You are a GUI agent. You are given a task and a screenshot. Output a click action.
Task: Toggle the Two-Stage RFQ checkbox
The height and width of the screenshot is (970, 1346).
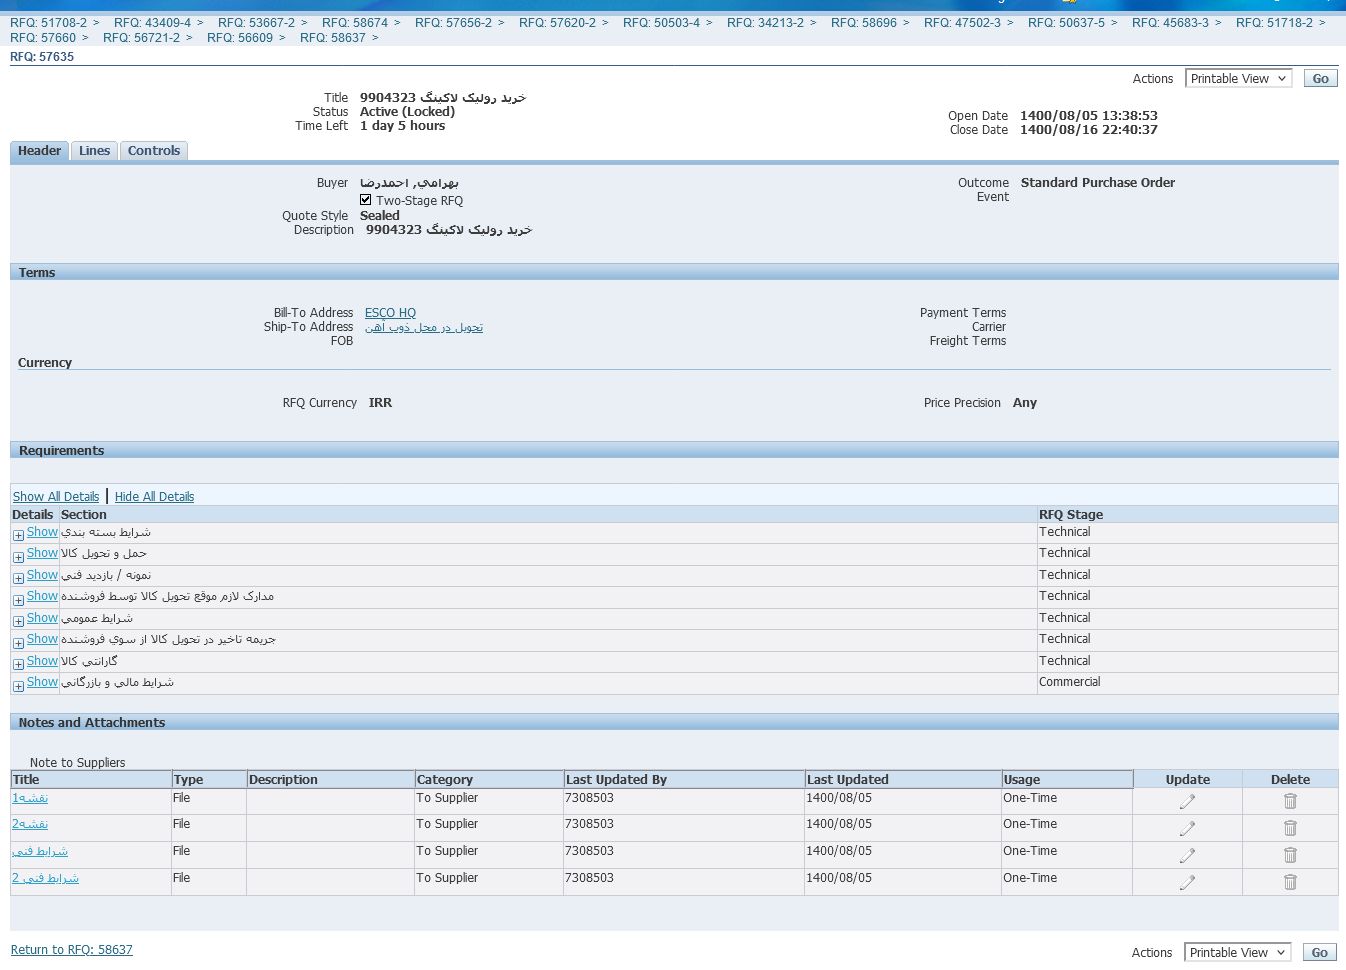pyautogui.click(x=366, y=200)
